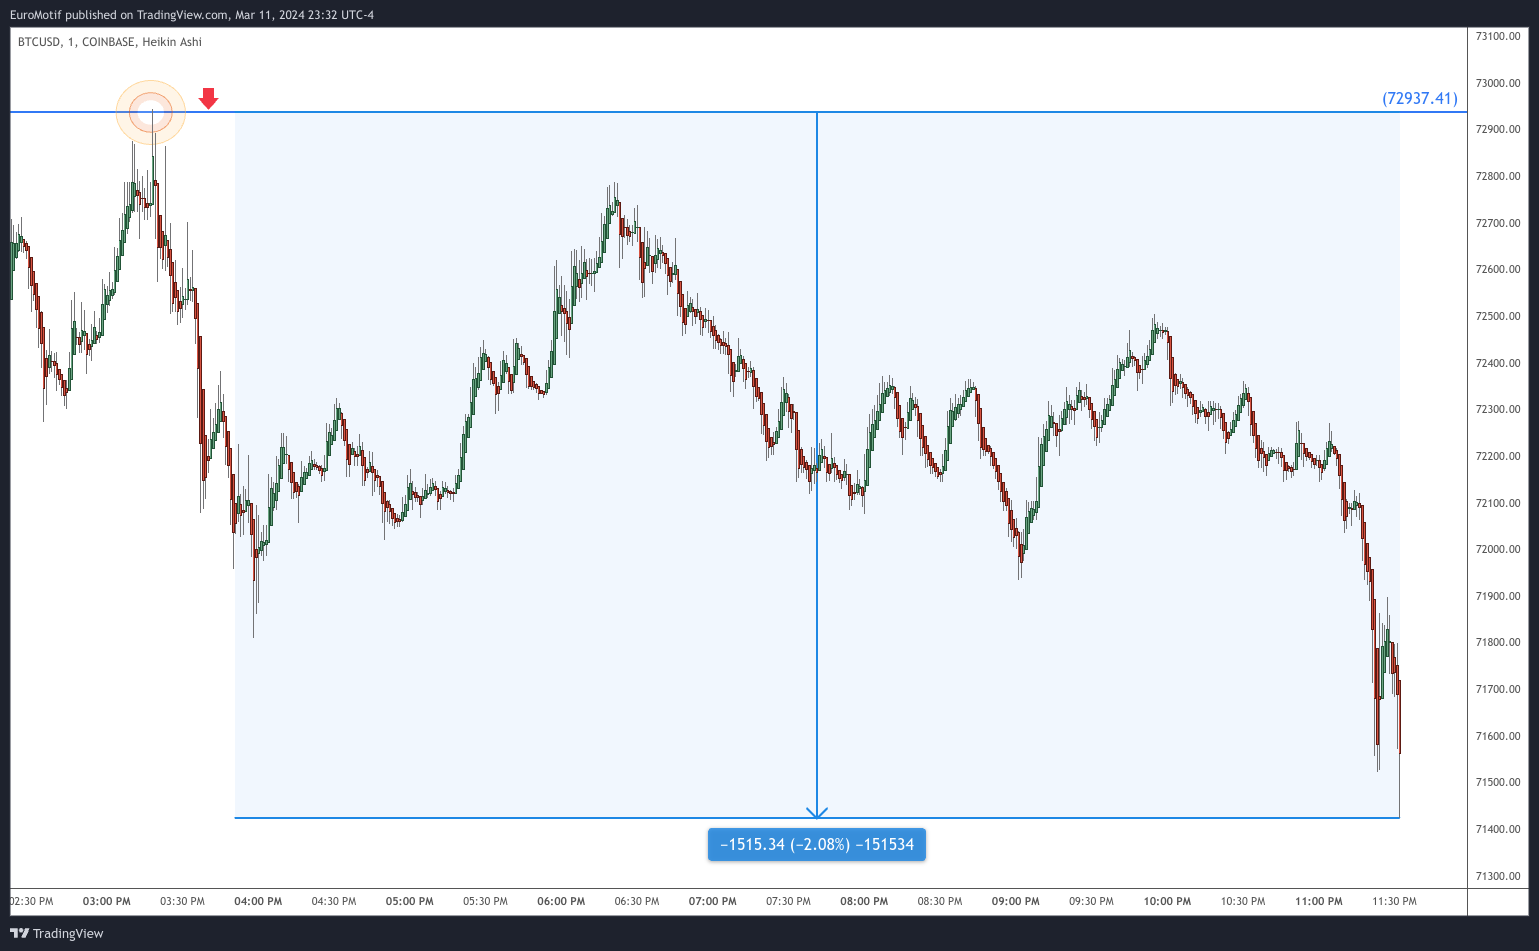
Task: Select the 11:00 PM time axis label
Action: 1319,901
